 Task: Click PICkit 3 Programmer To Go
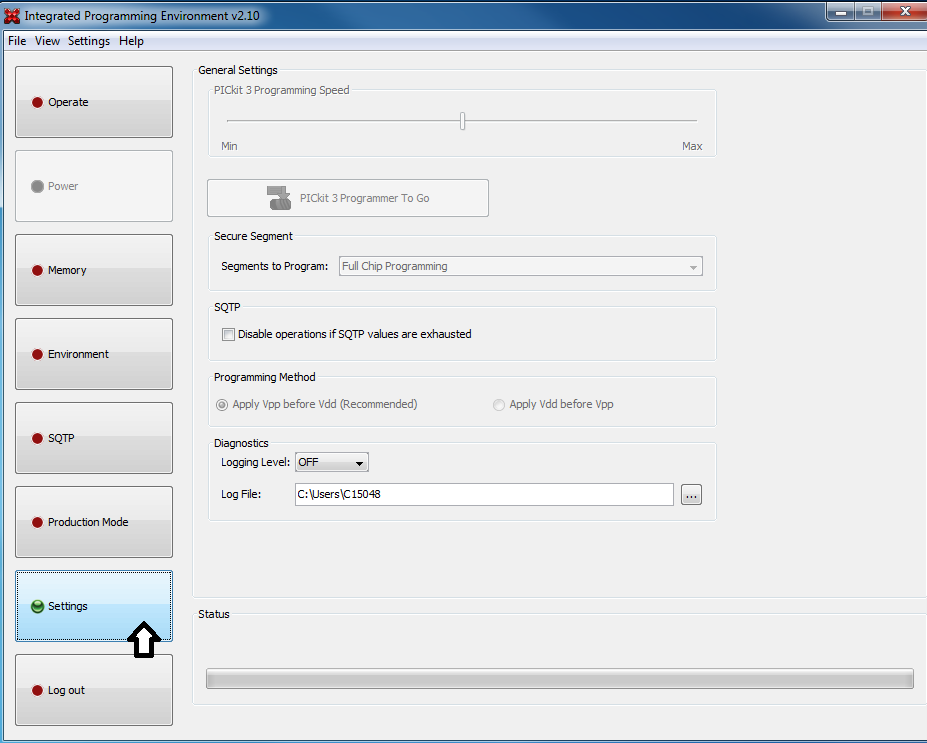(x=347, y=198)
